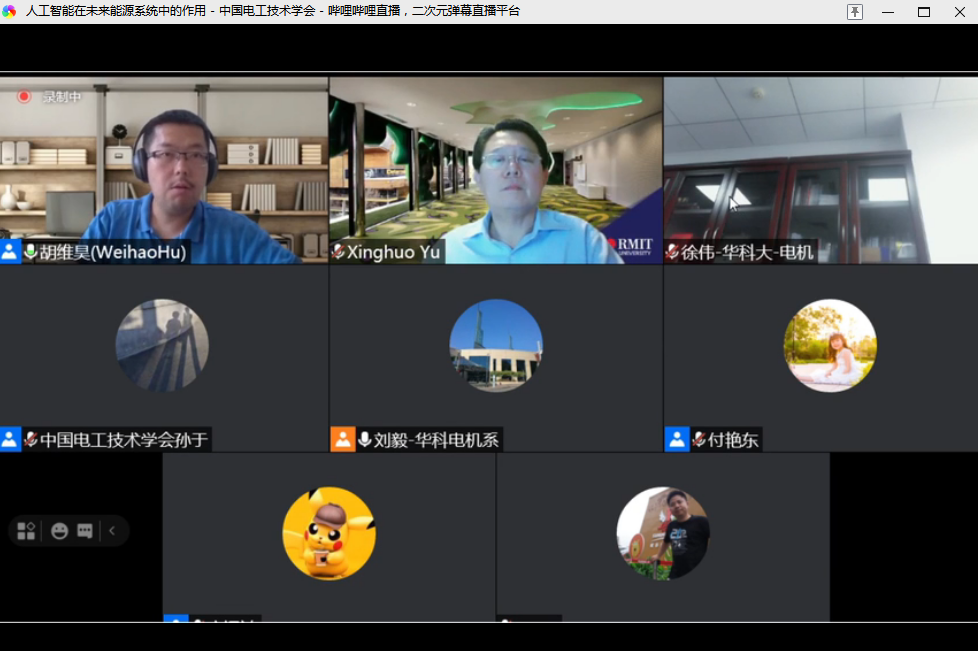This screenshot has height=651, width=978.
Task: Click orange user icon beside 刘毅-华科电机系
Action: coord(342,439)
